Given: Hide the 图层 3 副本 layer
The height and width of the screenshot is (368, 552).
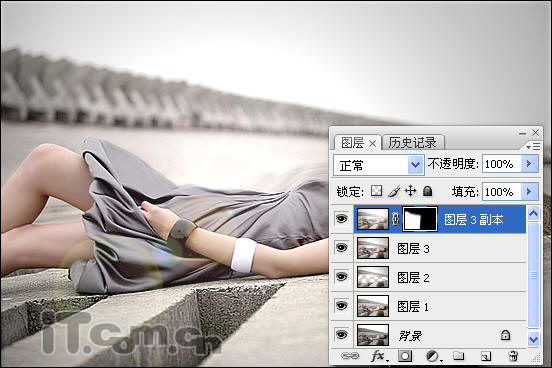Looking at the screenshot, I should (x=341, y=219).
